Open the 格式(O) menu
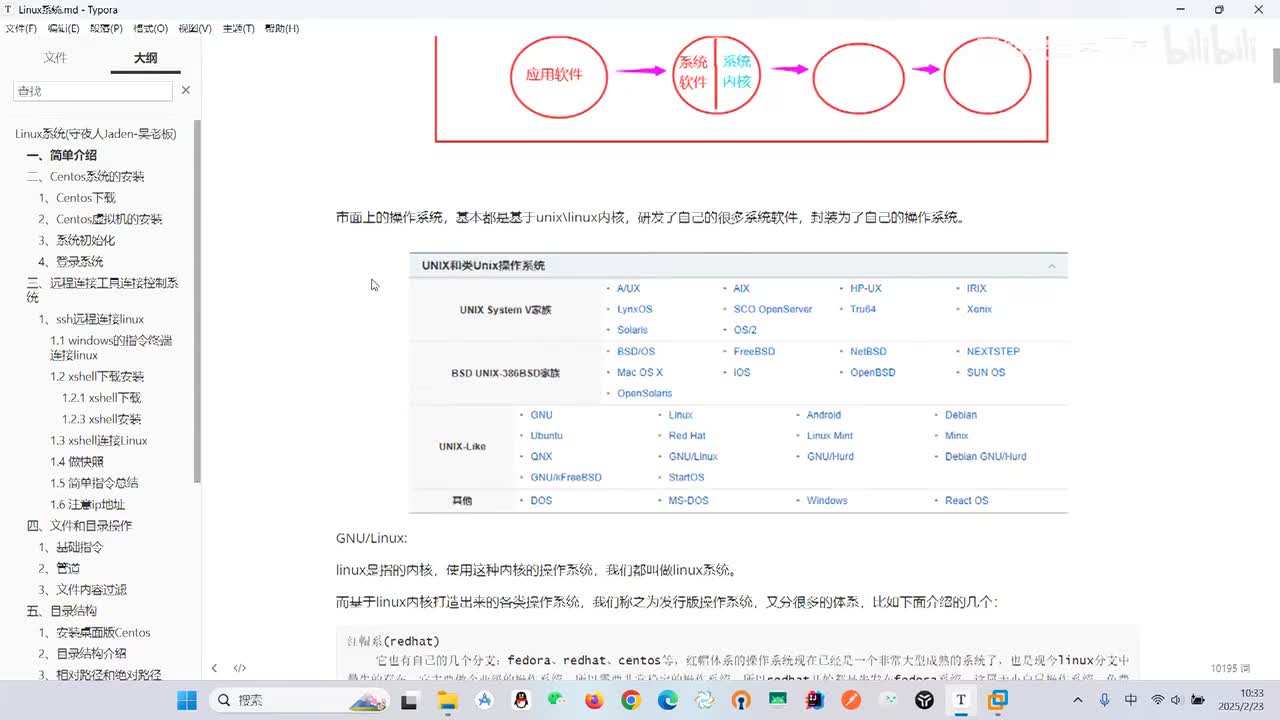The image size is (1280, 720). tap(151, 29)
